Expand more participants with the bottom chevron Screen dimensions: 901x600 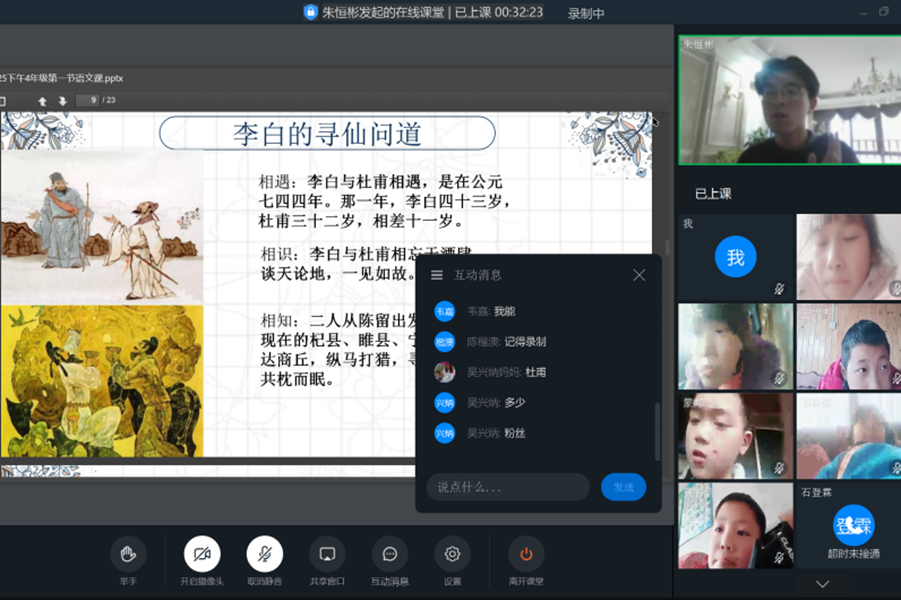(x=822, y=584)
